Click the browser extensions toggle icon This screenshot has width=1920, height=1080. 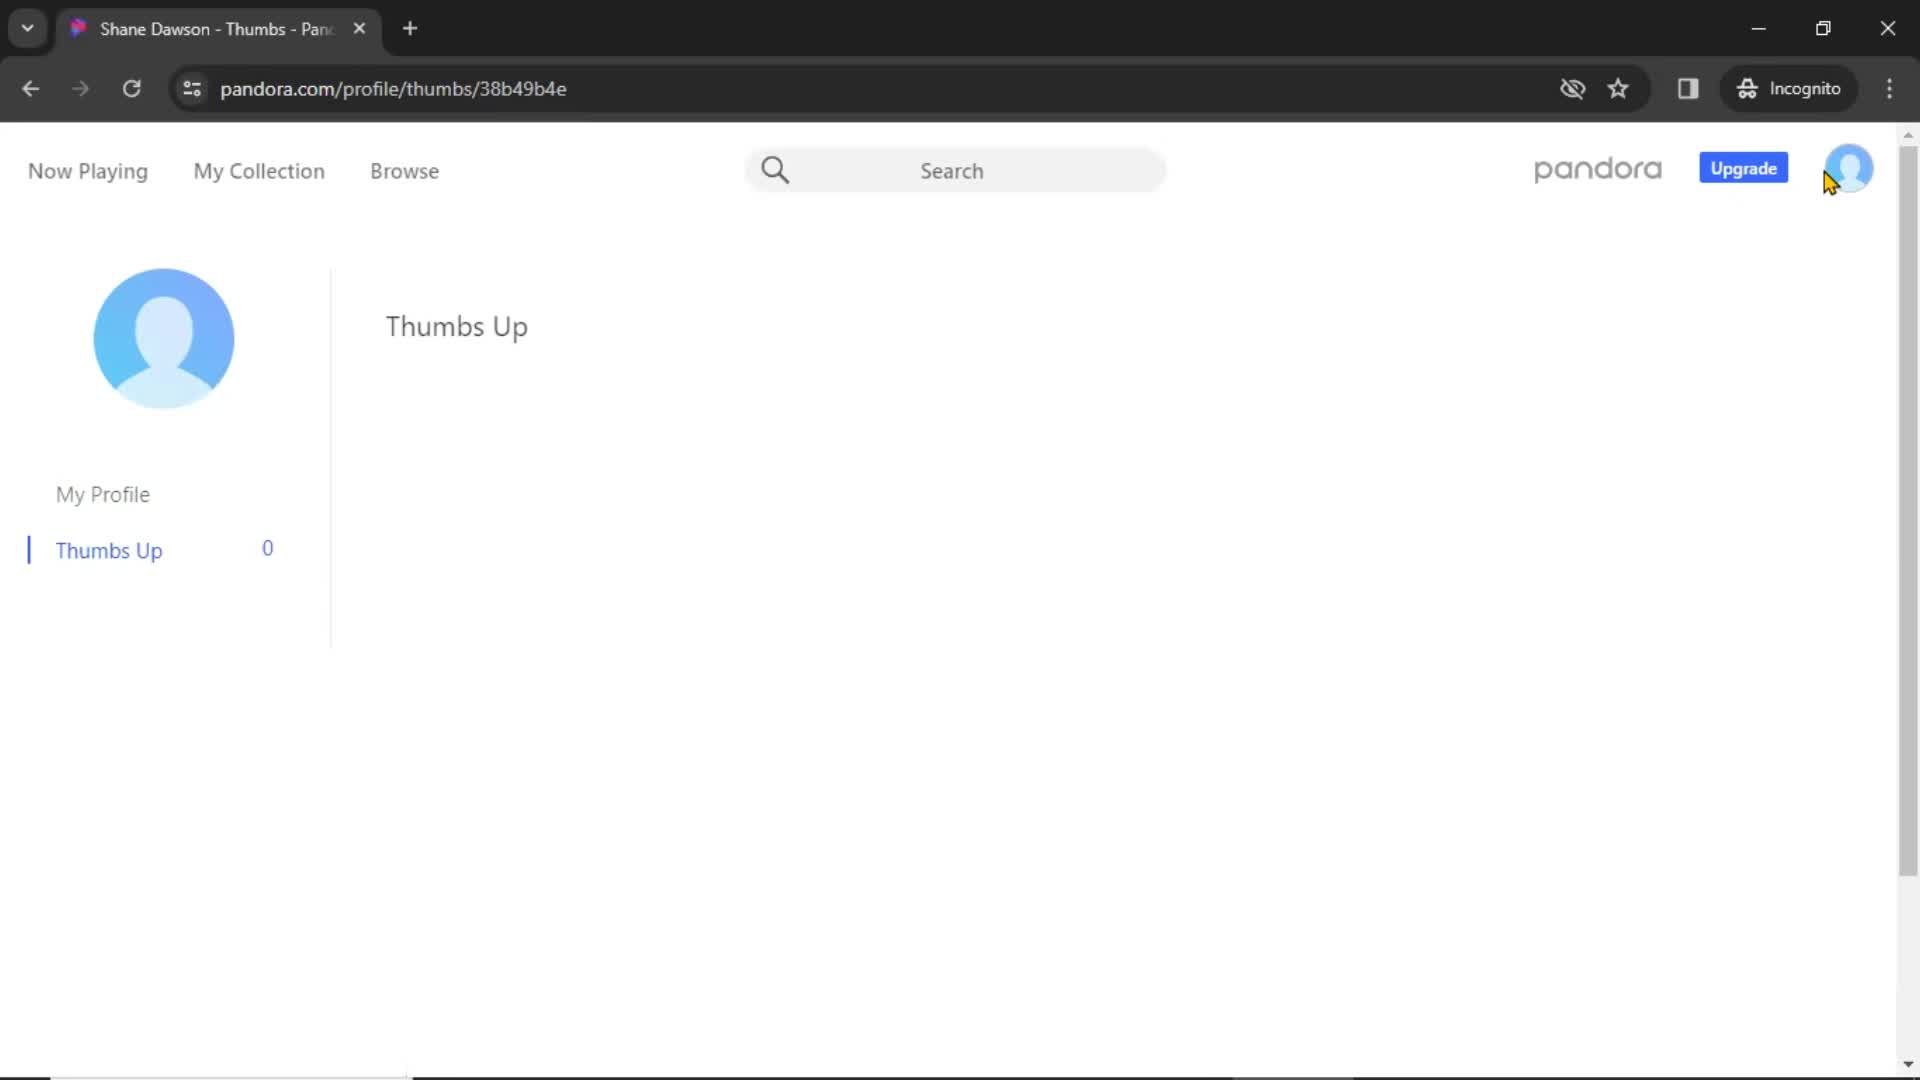tap(1687, 88)
